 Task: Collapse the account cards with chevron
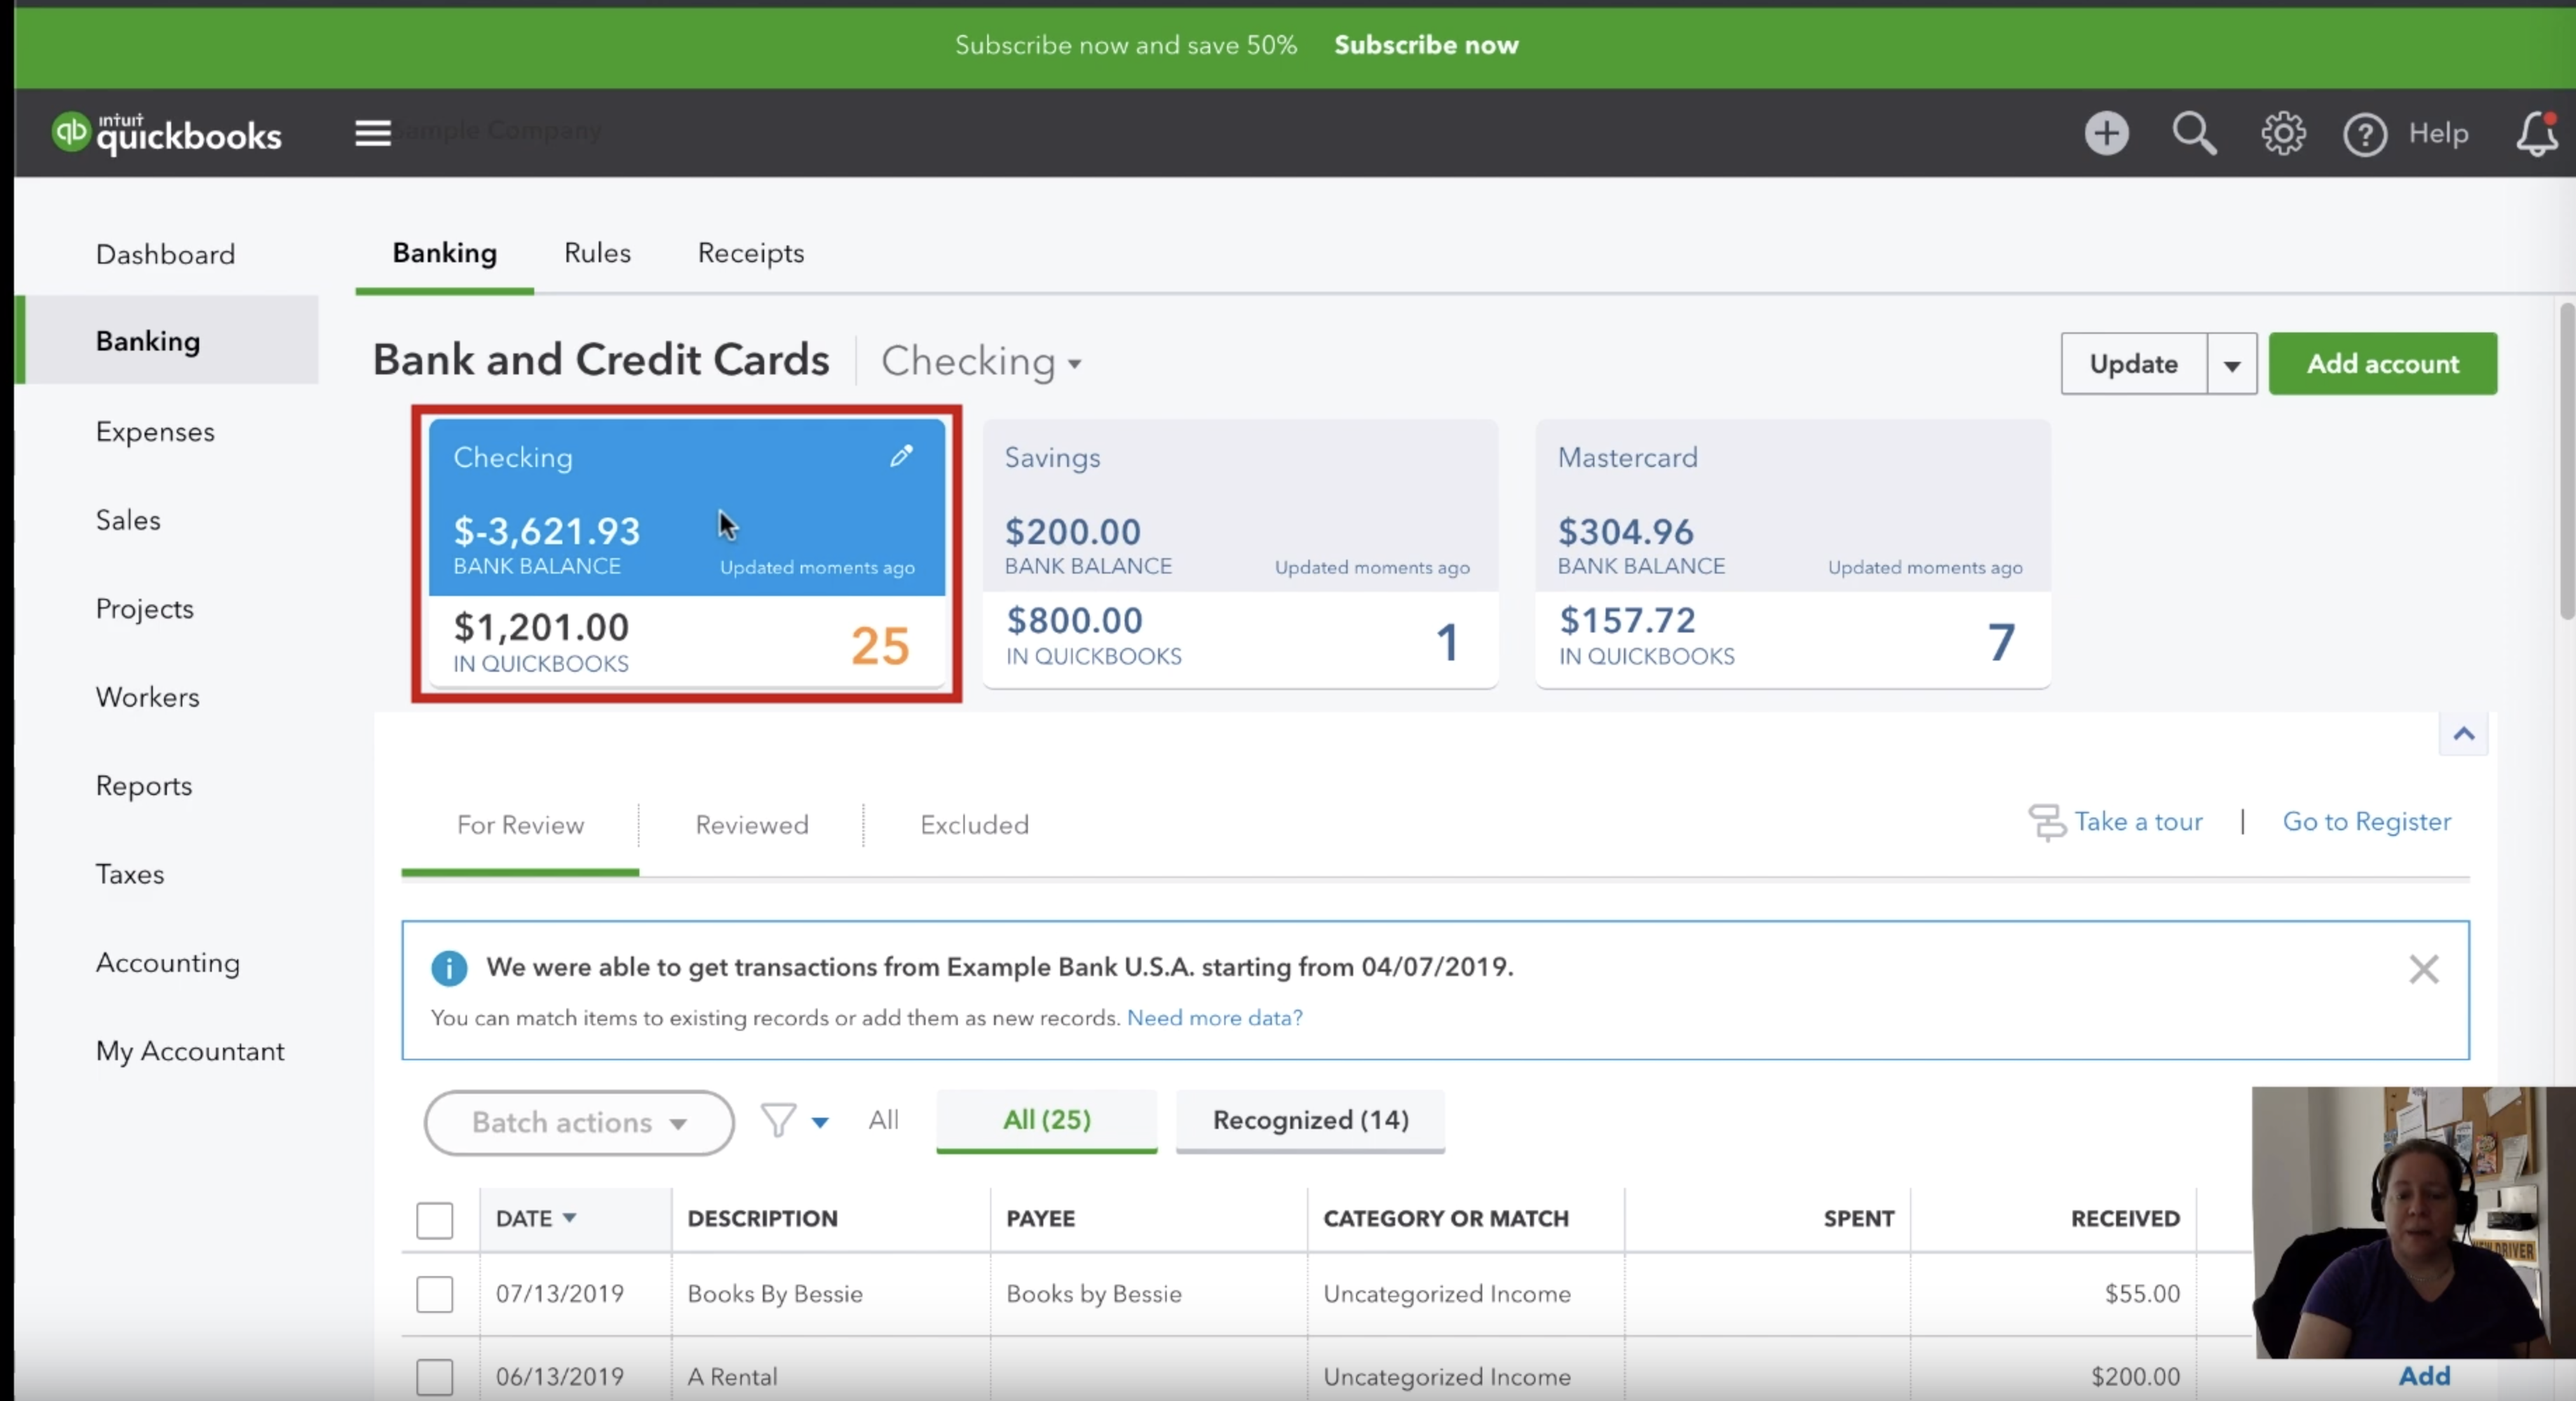[x=2463, y=734]
